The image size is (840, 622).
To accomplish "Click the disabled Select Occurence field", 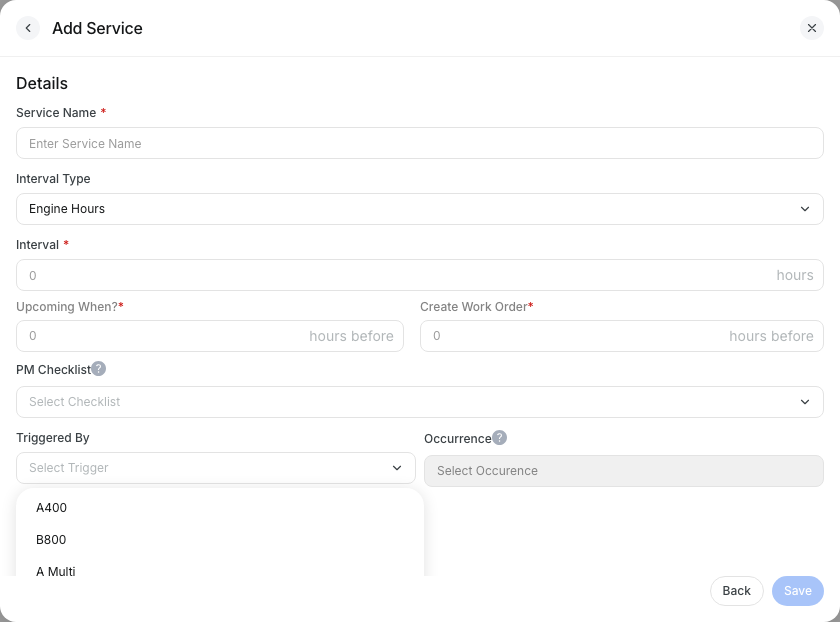I will point(624,471).
